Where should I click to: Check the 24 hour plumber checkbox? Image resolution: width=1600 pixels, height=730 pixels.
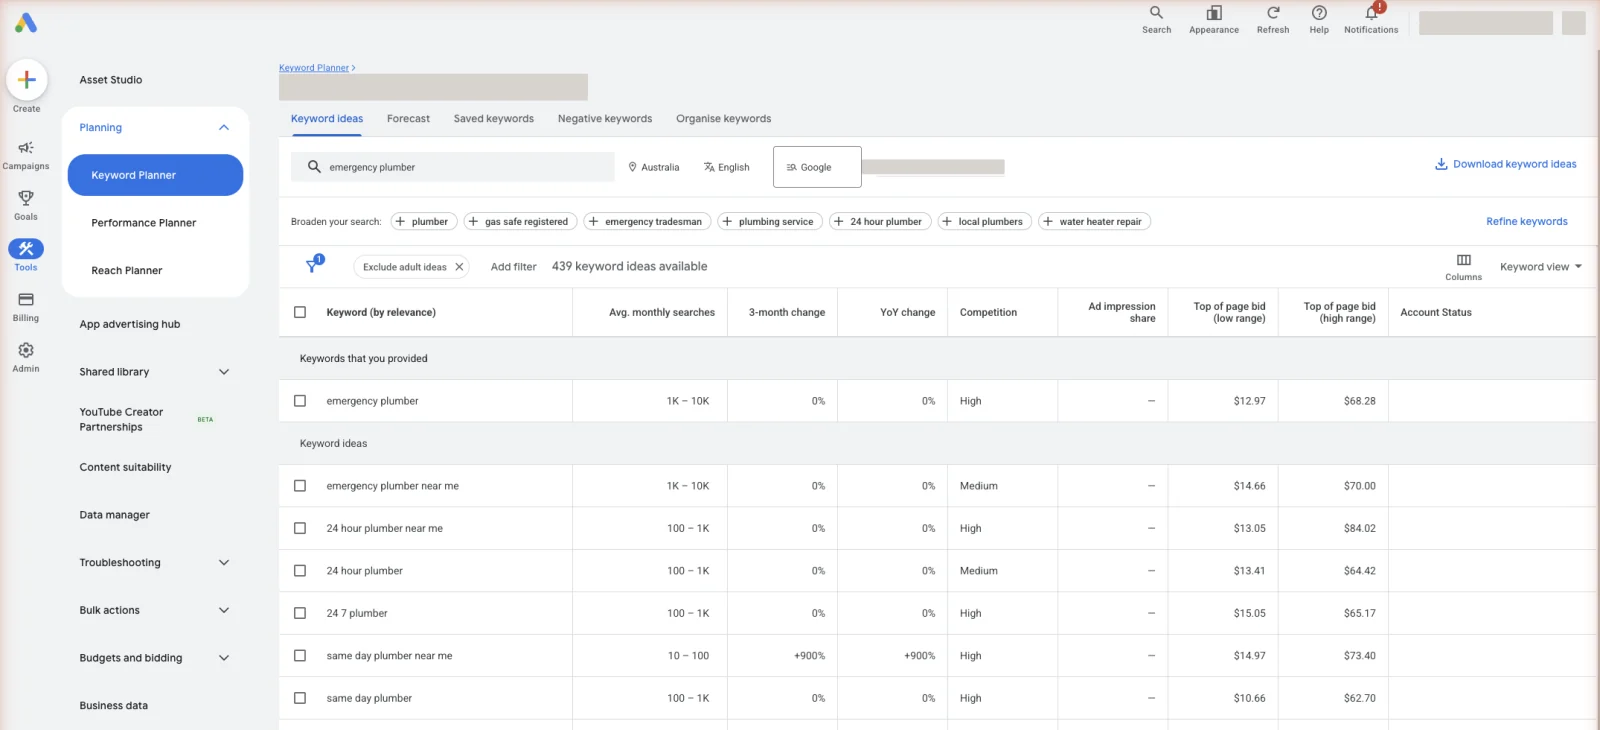(300, 571)
